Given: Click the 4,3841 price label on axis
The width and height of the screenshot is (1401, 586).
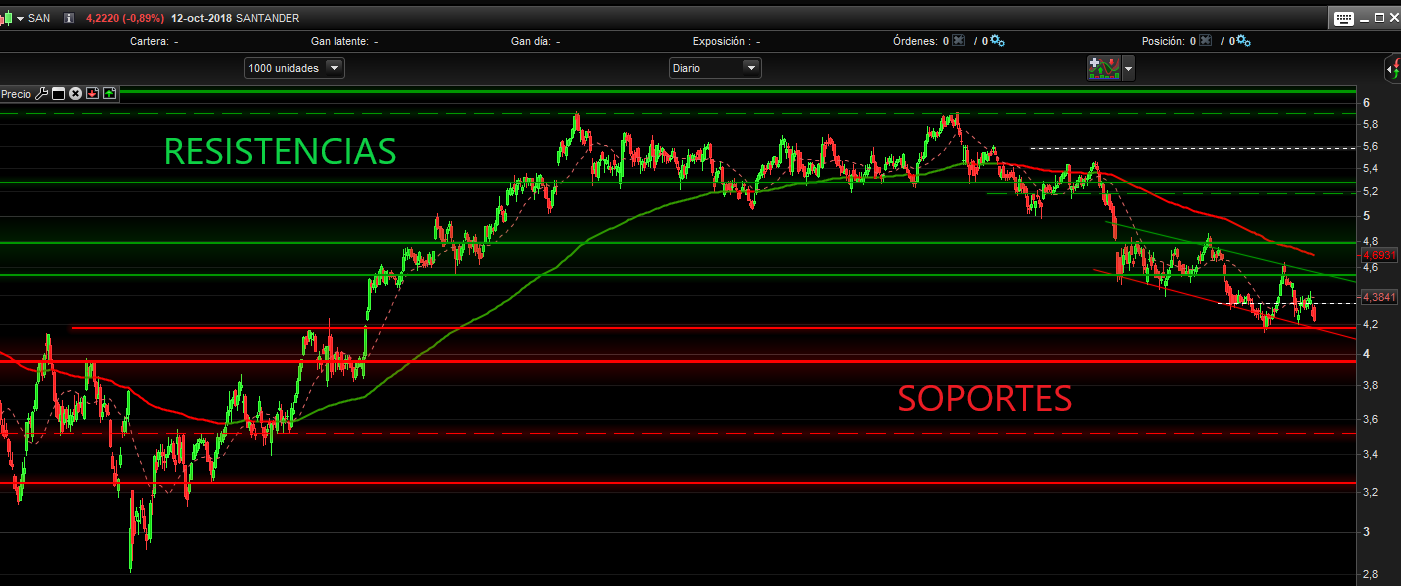Looking at the screenshot, I should (x=1378, y=296).
